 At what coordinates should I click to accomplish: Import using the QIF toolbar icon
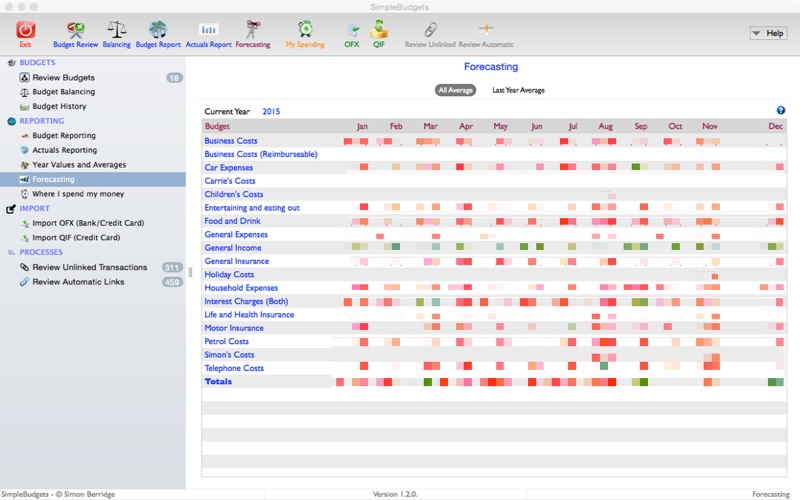(x=379, y=30)
